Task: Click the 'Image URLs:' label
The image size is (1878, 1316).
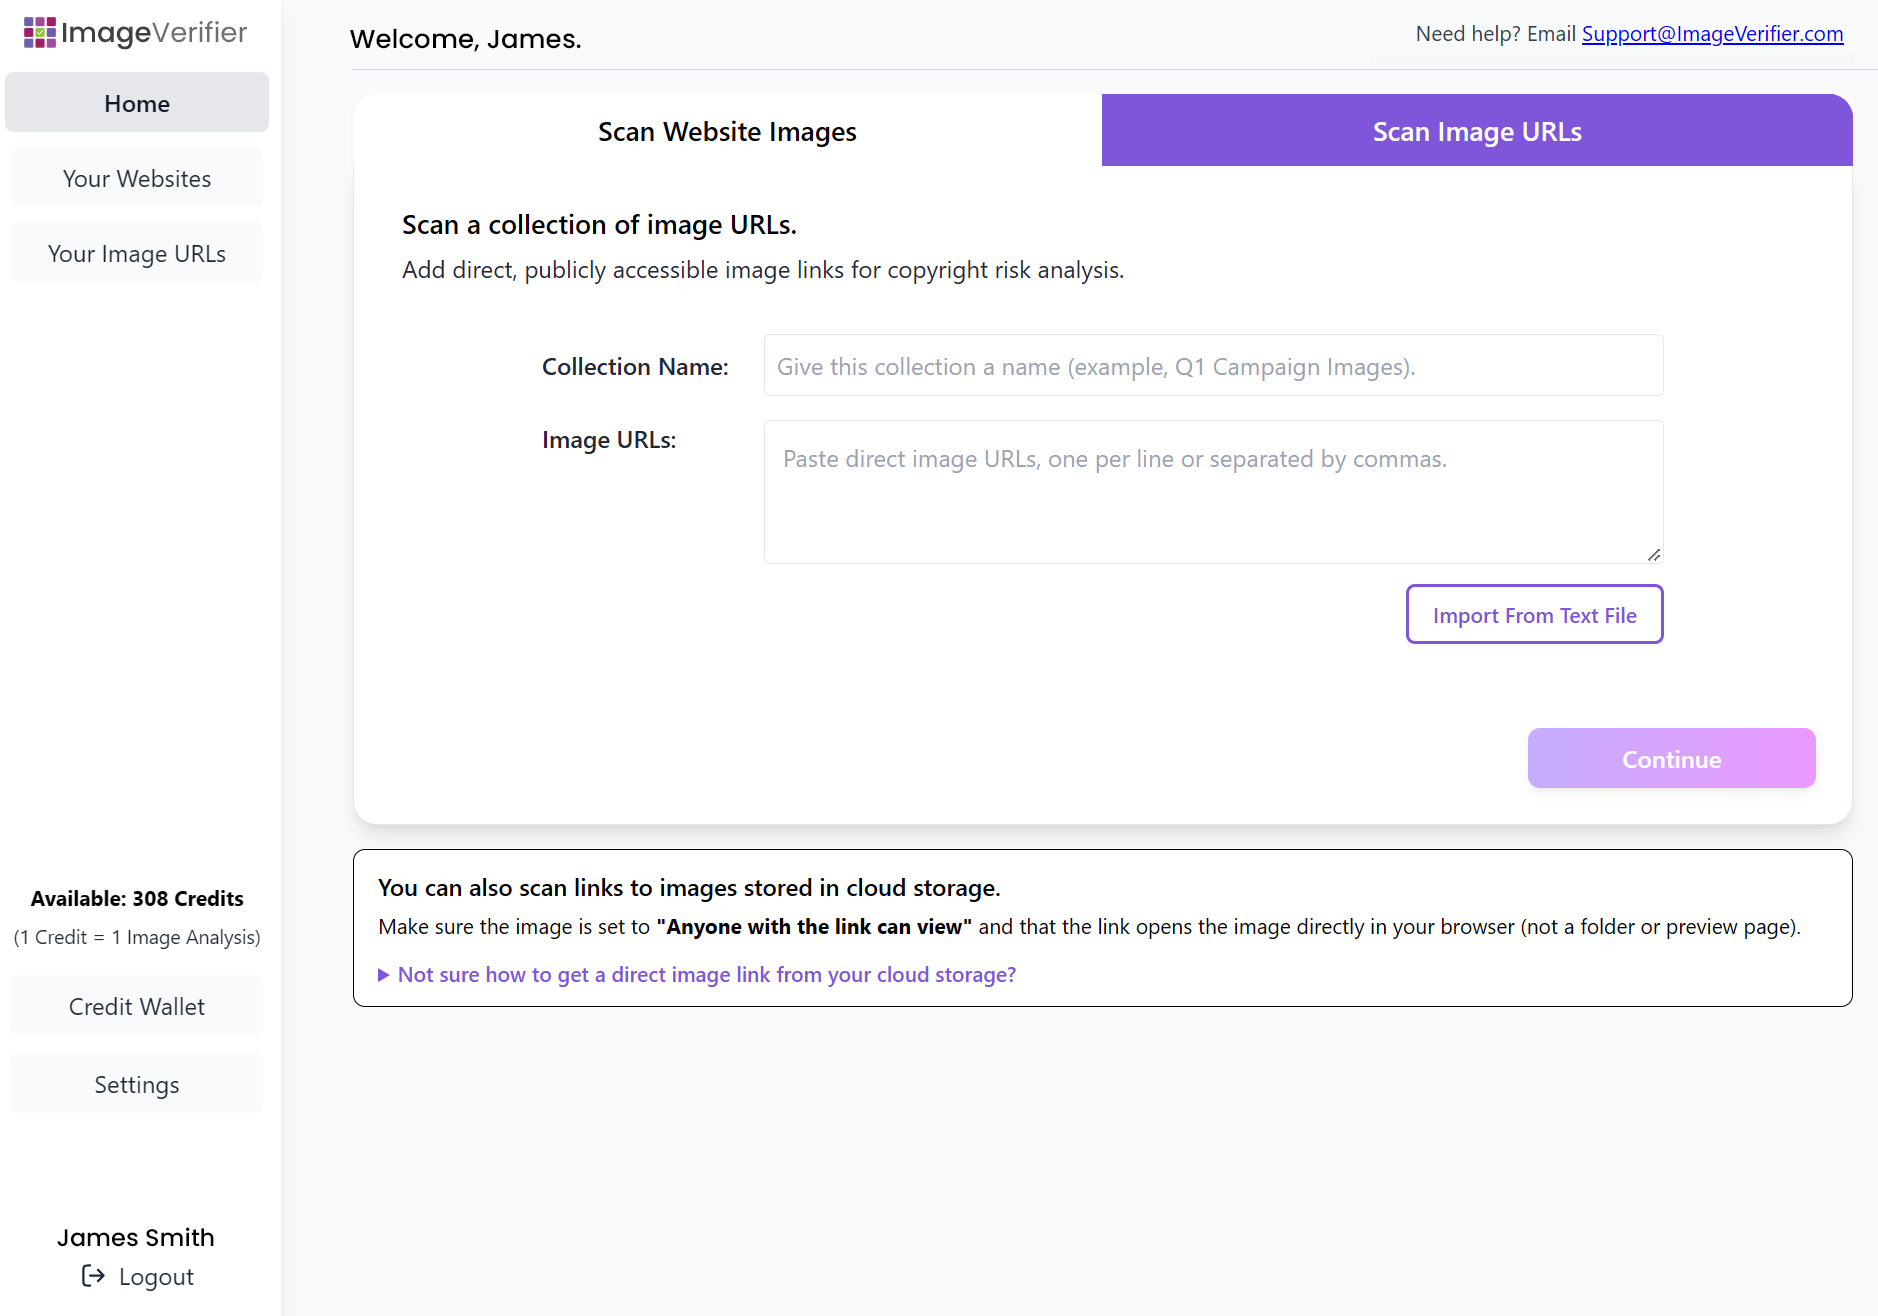Action: pos(609,440)
